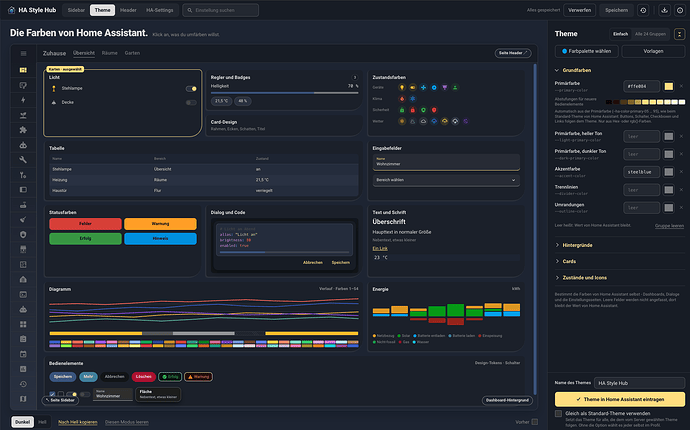Open the puzzle piece integrations icon
This screenshot has height=430, width=690.
click(x=23, y=130)
